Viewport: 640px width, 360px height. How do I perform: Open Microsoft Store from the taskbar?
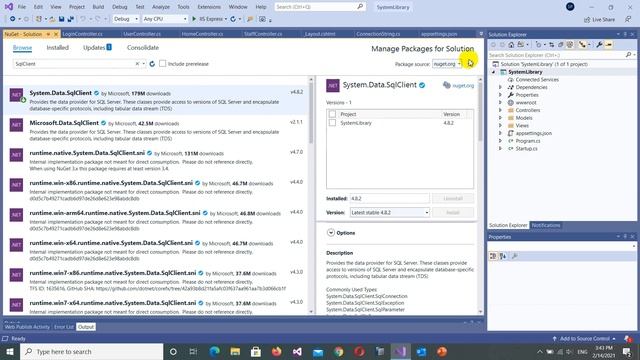pyautogui.click(x=256, y=351)
